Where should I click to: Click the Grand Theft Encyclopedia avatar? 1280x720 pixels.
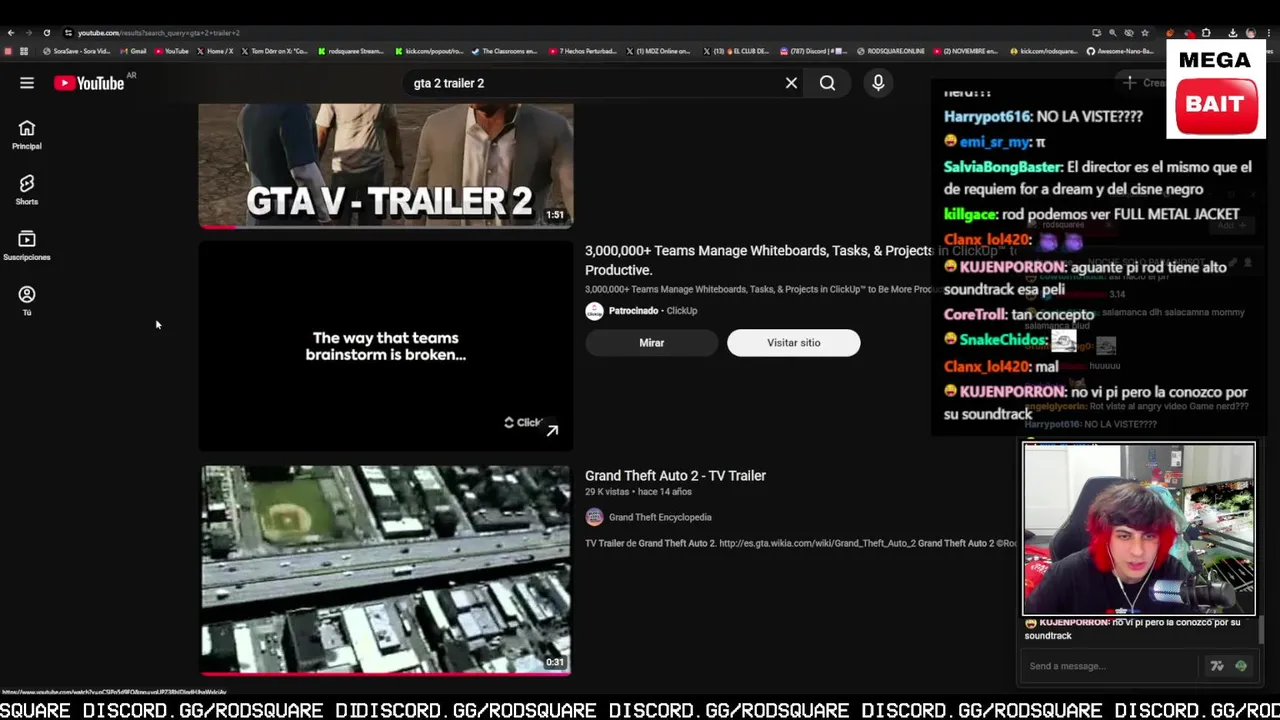pos(594,517)
